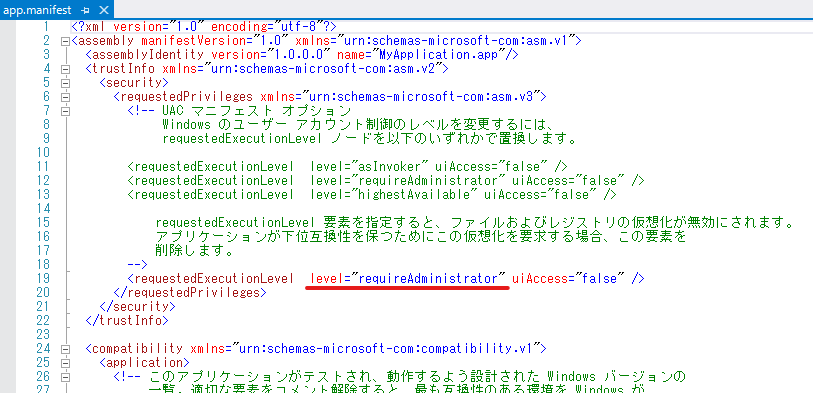Collapse the compatibility element on line 24

(65, 349)
